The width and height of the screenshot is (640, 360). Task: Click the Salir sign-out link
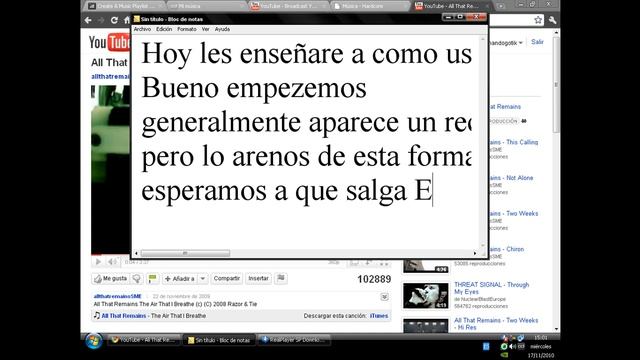click(537, 42)
